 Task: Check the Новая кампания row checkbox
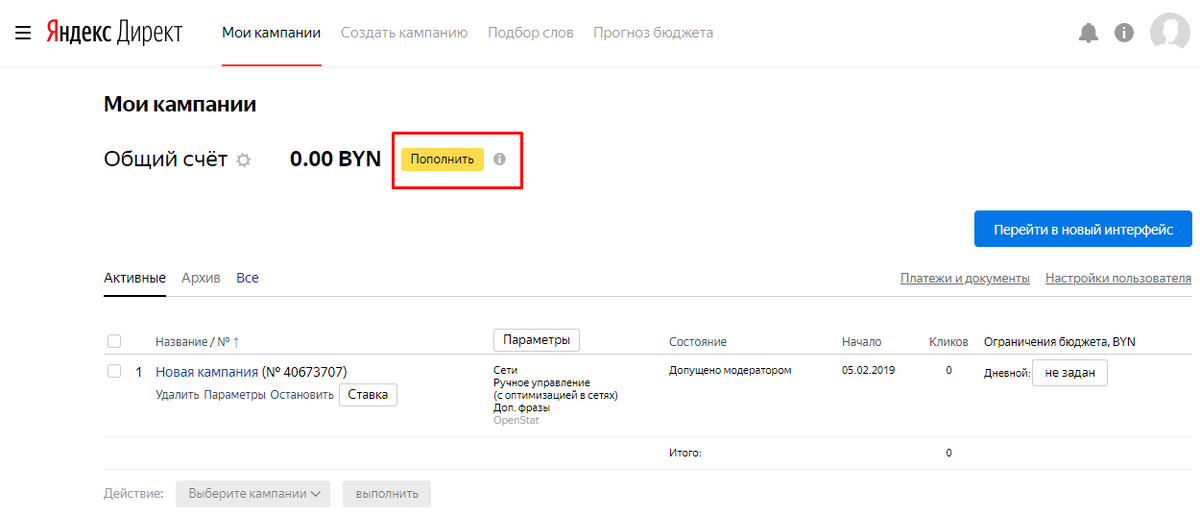(x=114, y=371)
